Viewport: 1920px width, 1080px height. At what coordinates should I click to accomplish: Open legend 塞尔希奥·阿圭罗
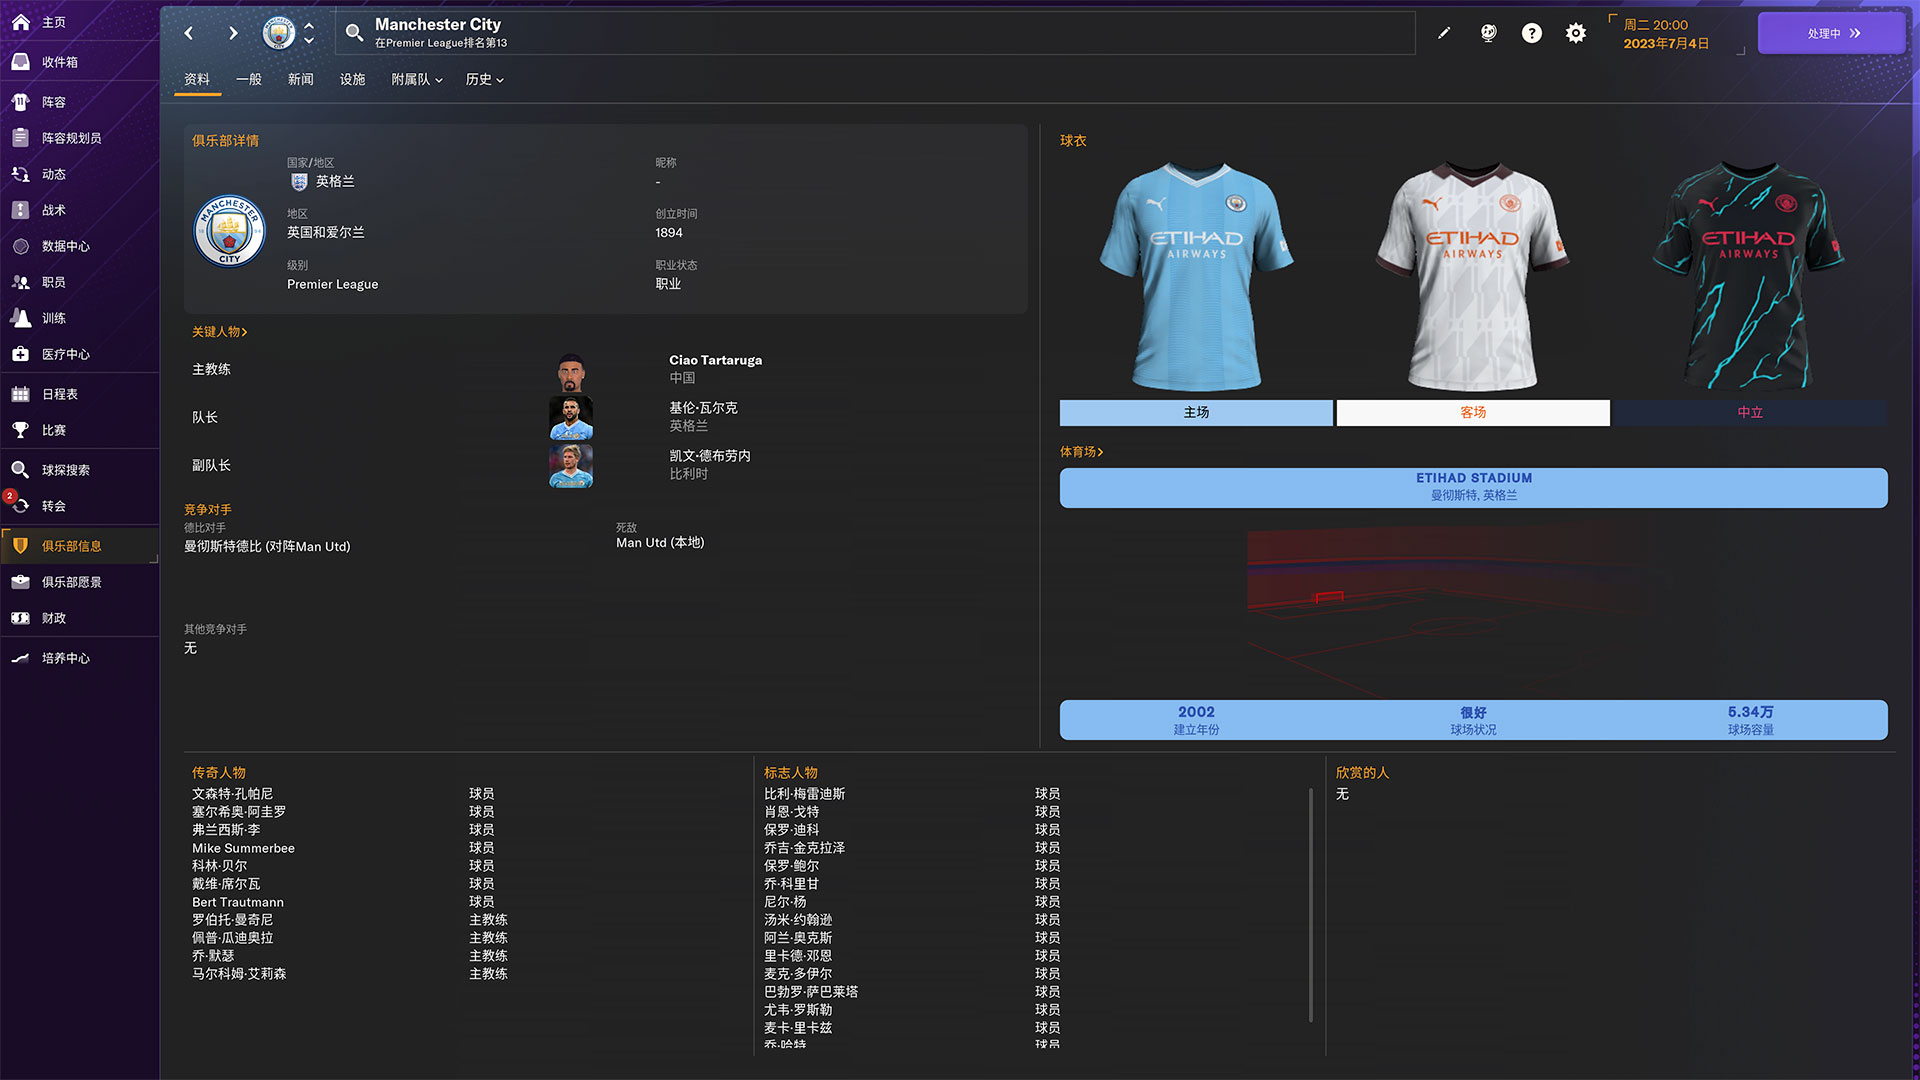coord(239,812)
